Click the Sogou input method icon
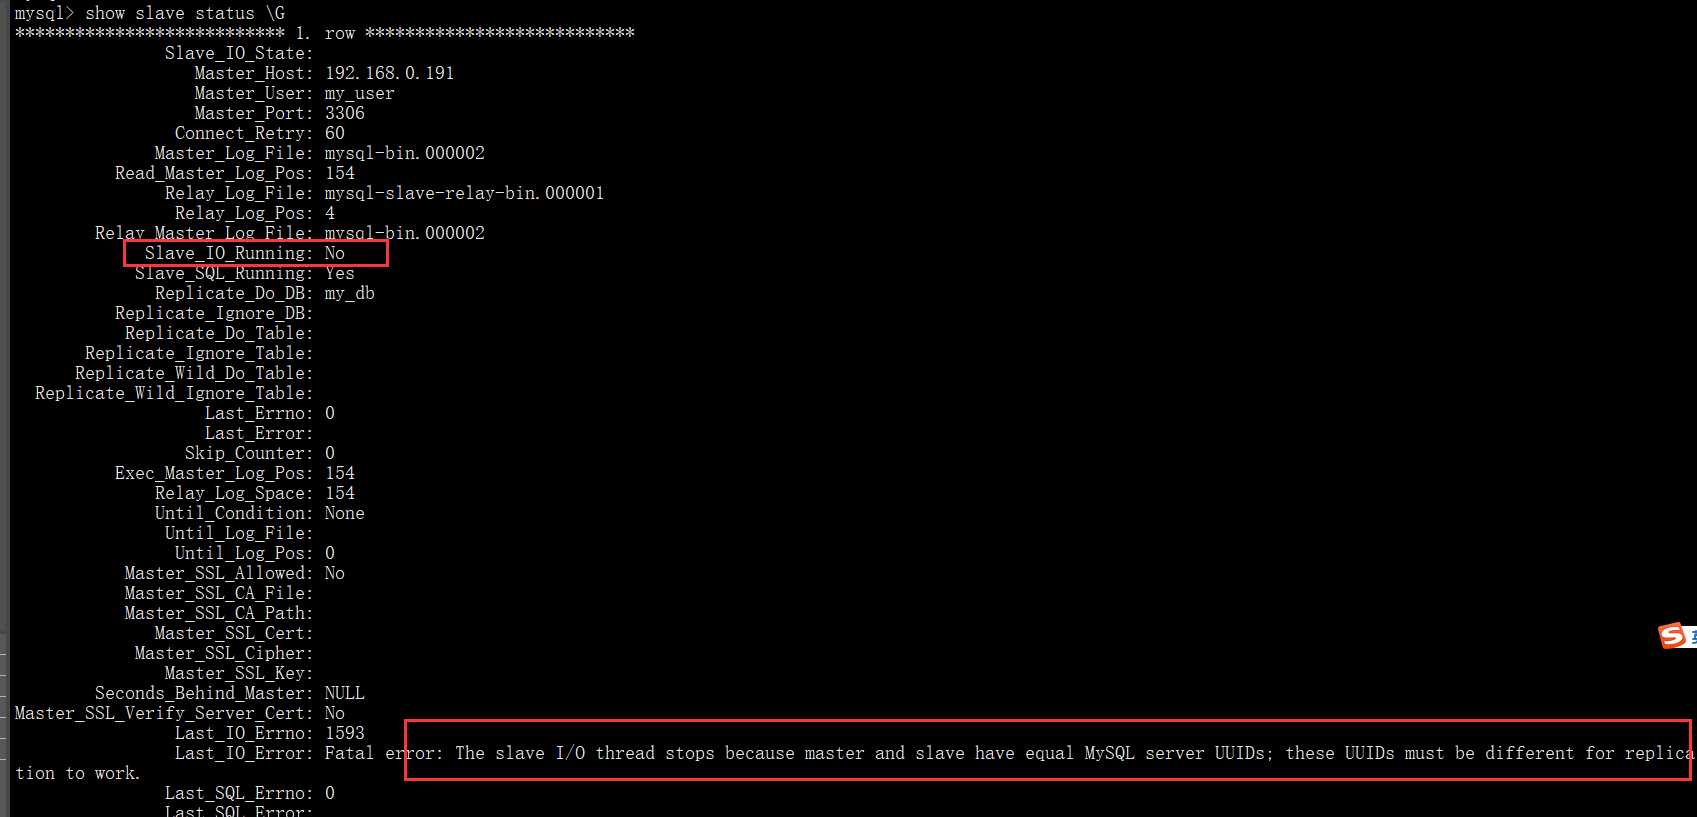Screen dimensions: 1697x817 click(1672, 635)
